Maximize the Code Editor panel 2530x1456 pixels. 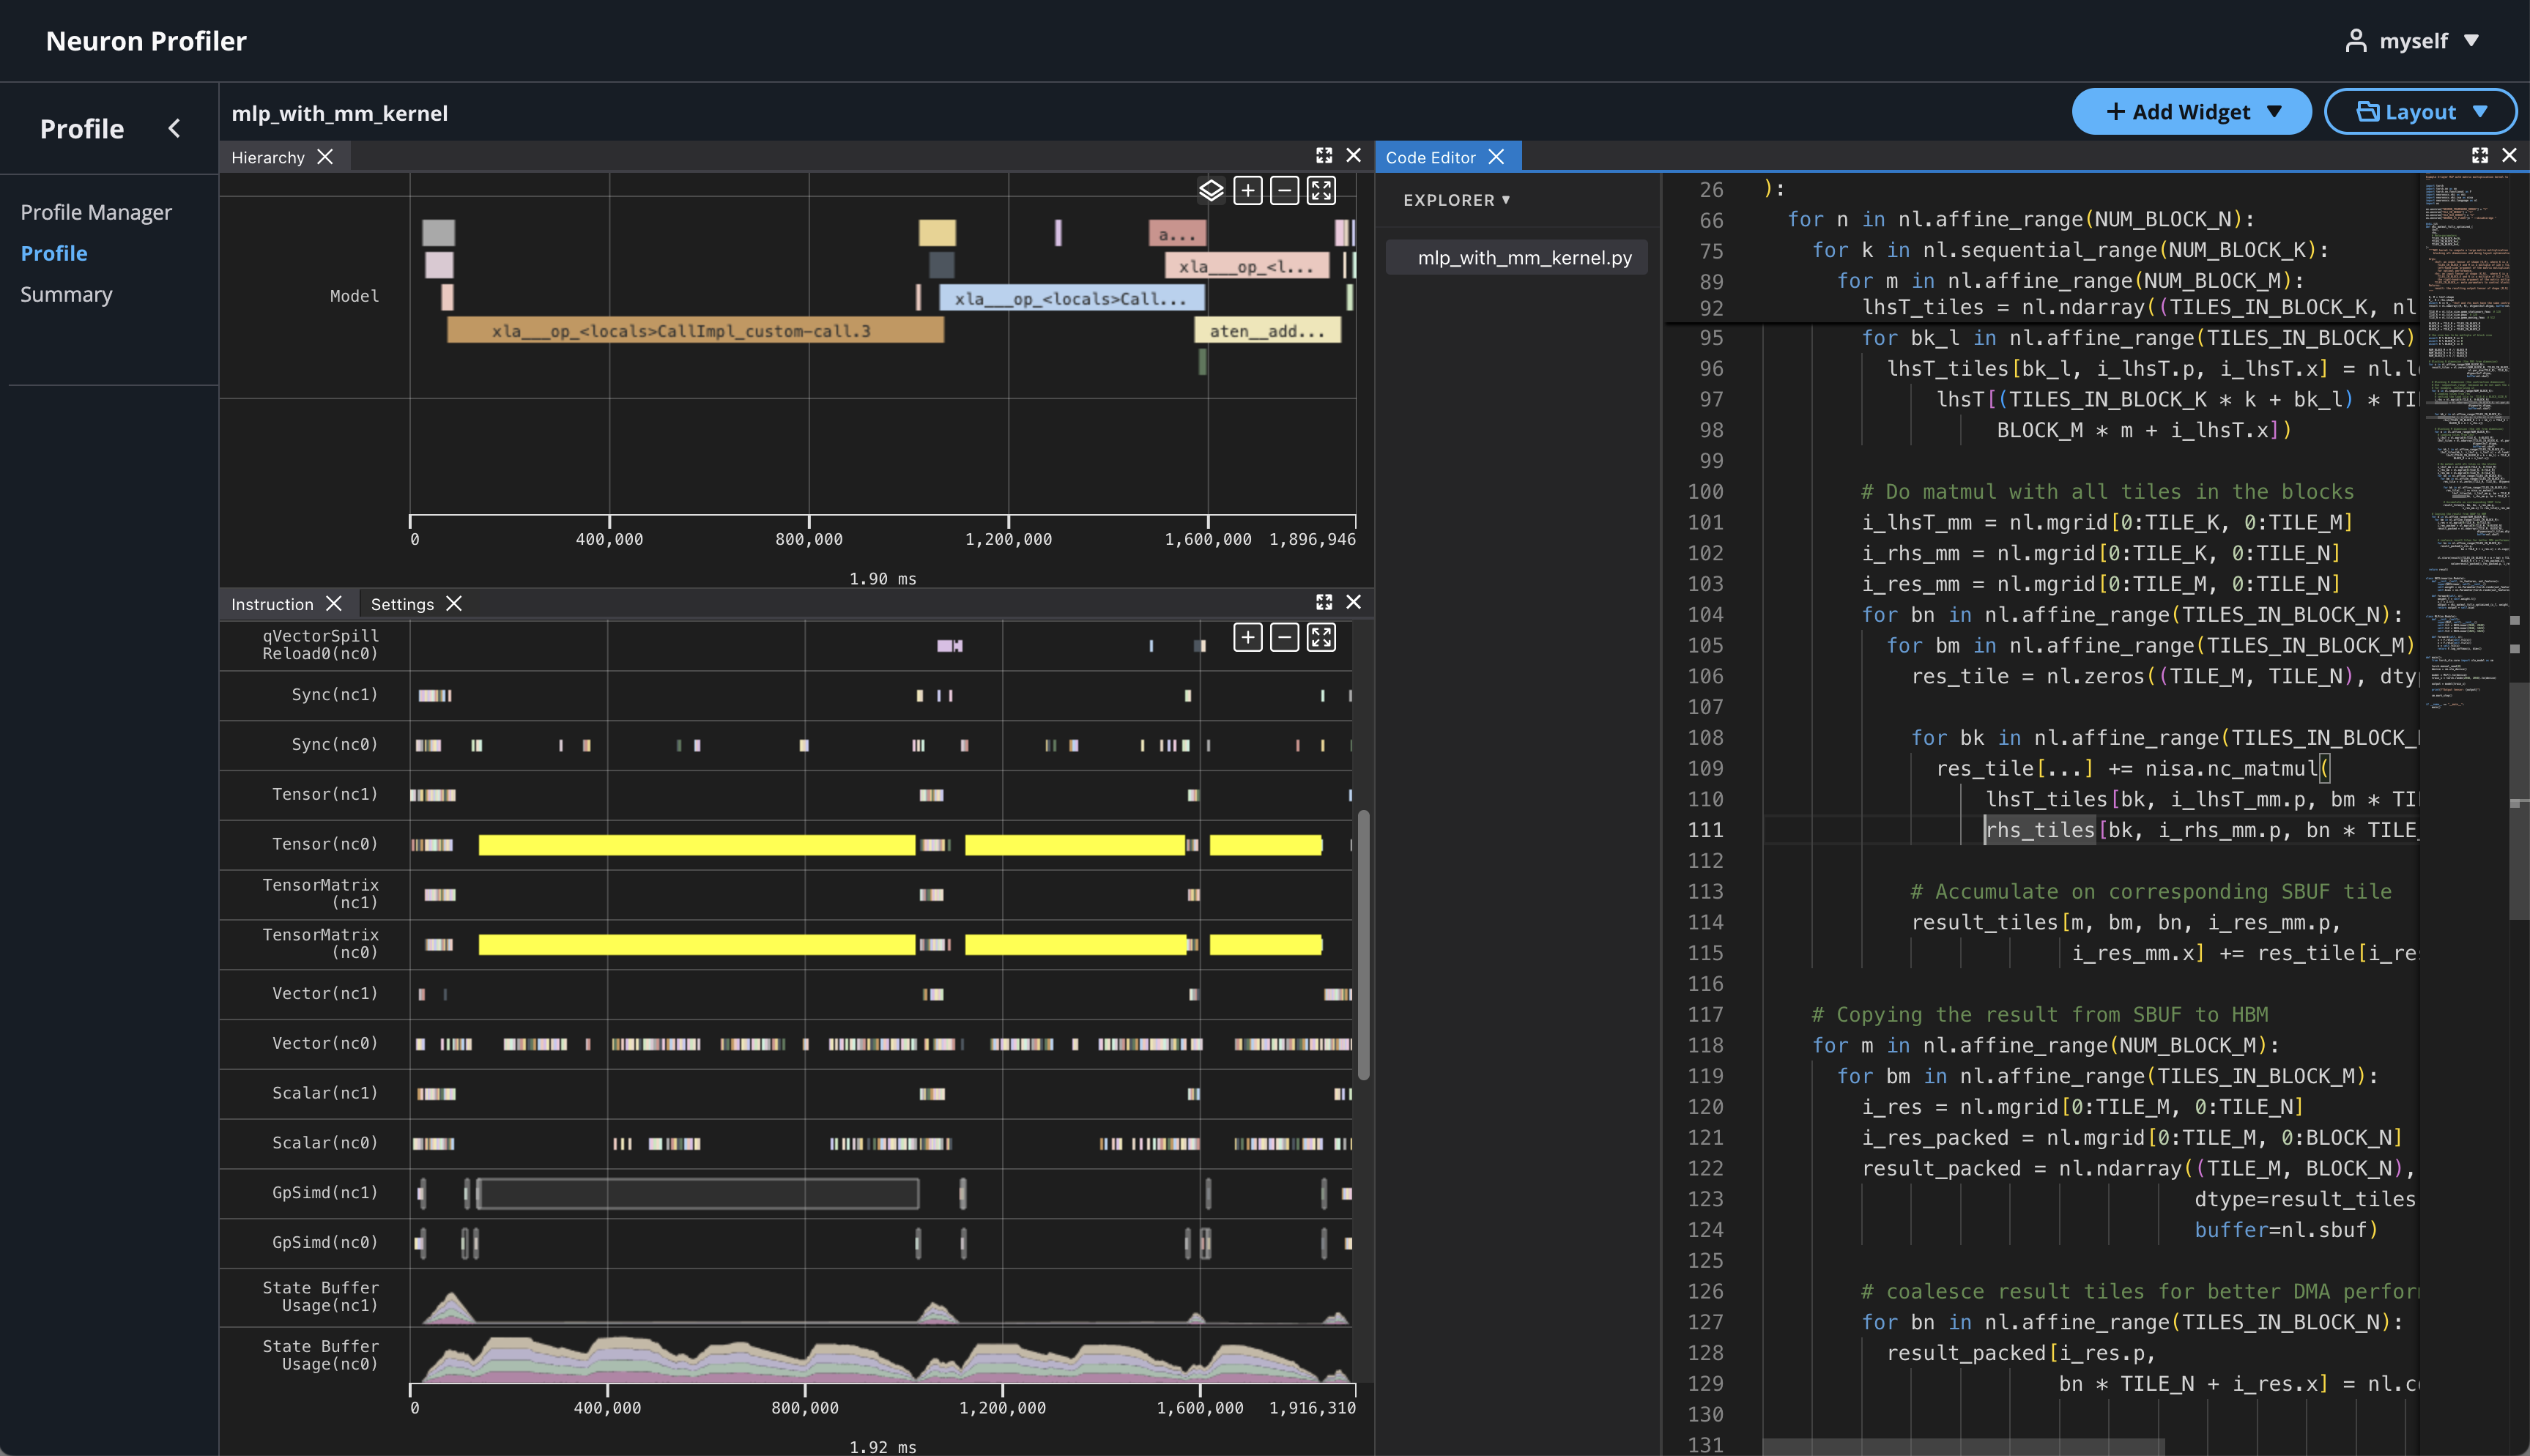tap(2479, 155)
